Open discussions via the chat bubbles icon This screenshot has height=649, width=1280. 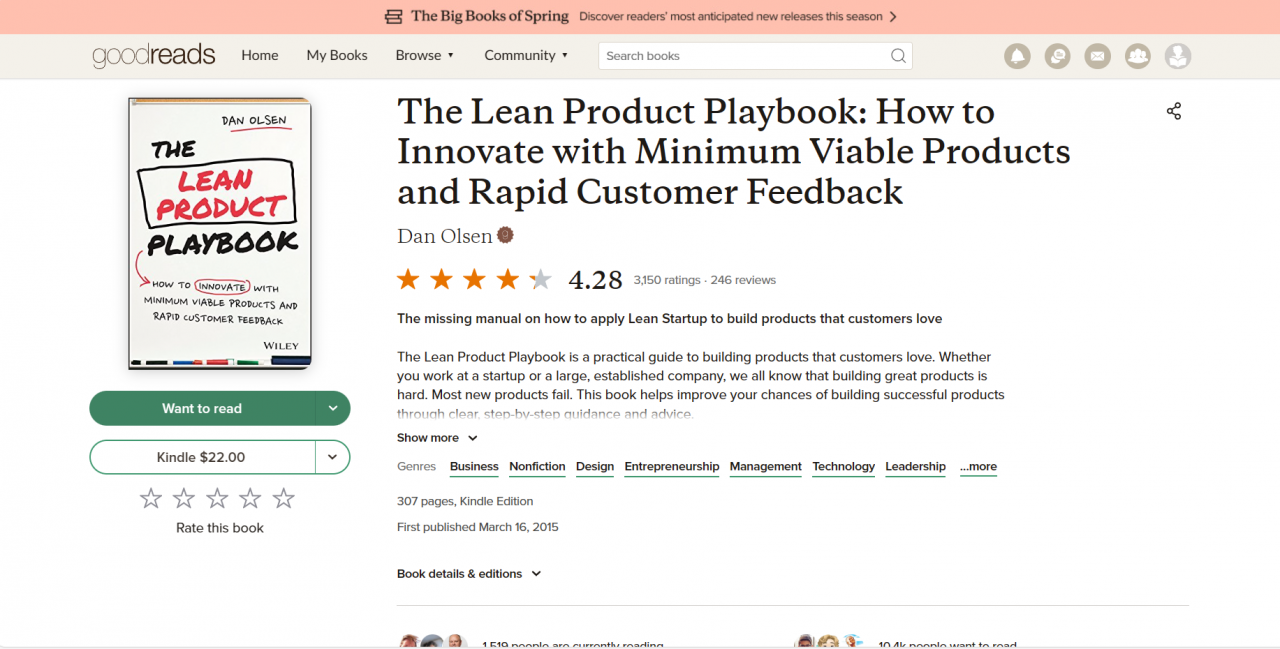1057,56
